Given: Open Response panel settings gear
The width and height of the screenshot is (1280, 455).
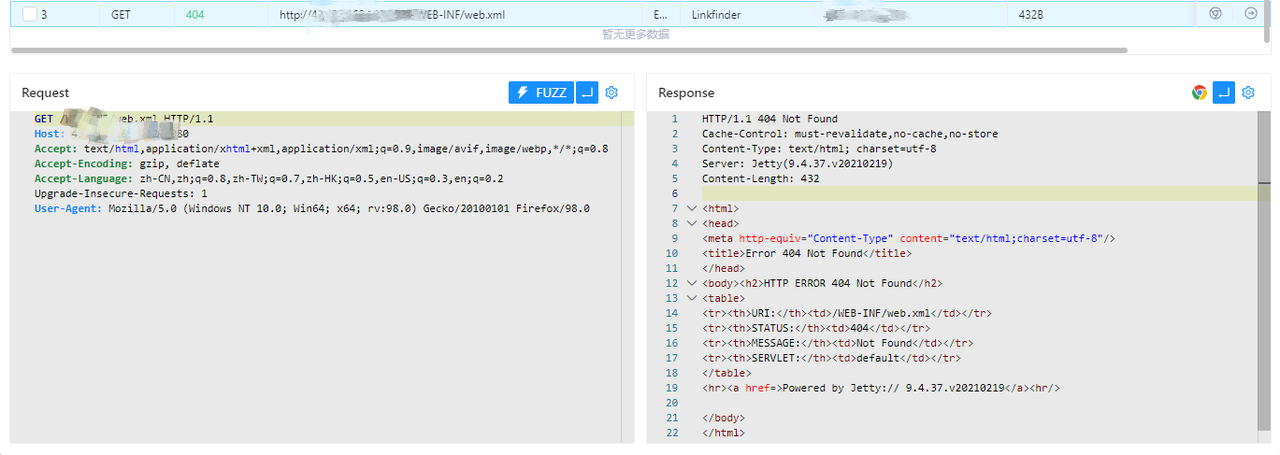Looking at the screenshot, I should [1248, 93].
